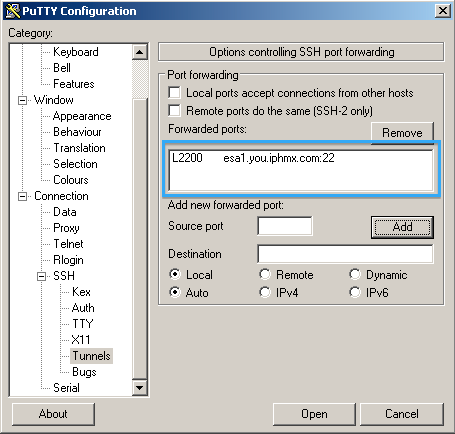Open the Keyboard category

click(76, 52)
